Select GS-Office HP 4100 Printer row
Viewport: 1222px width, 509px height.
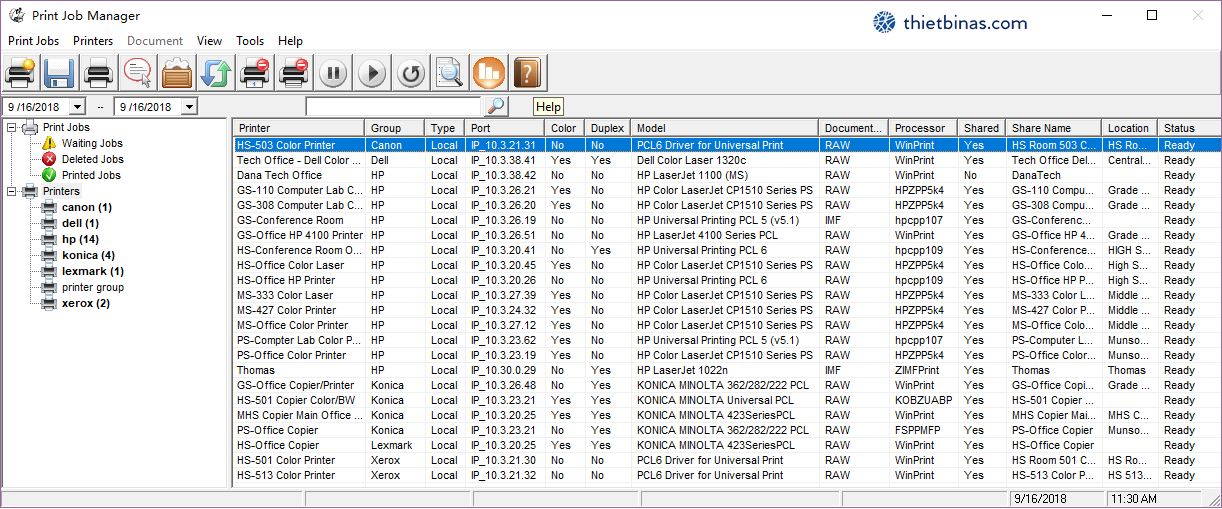[x=726, y=235]
